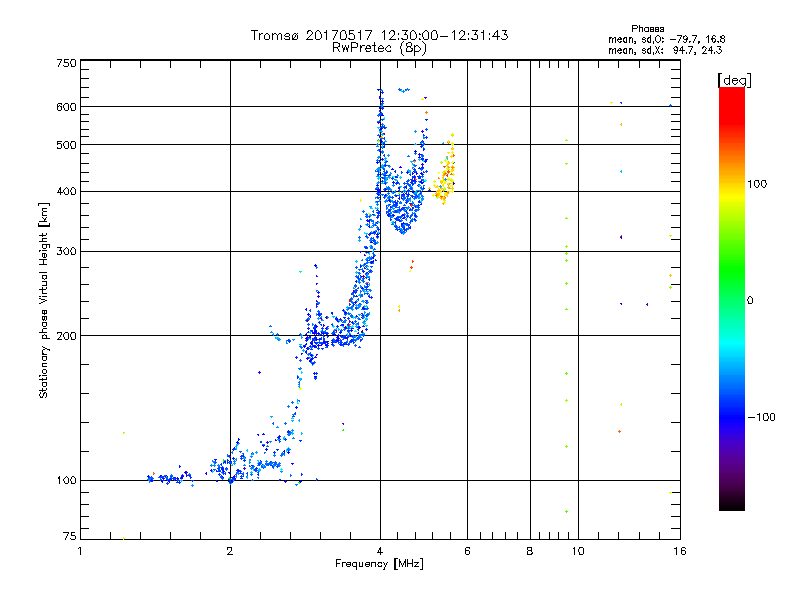Click the rainbow phase colorbar
Screen dimensions: 800x600
[732, 298]
